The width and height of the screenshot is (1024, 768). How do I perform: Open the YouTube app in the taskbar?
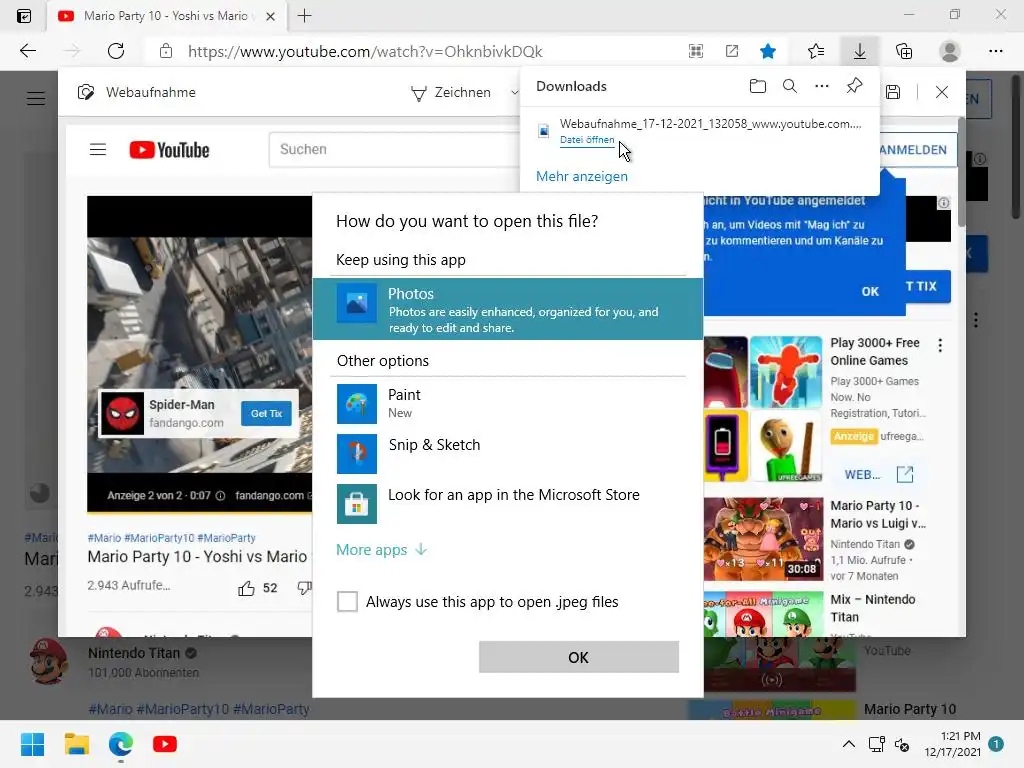(165, 744)
